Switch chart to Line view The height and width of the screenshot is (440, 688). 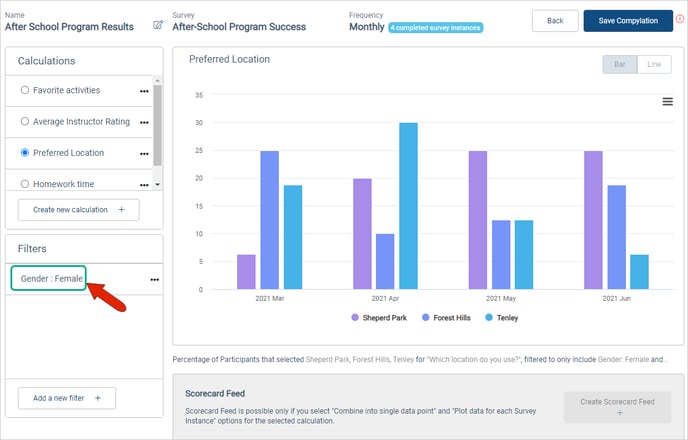[654, 64]
